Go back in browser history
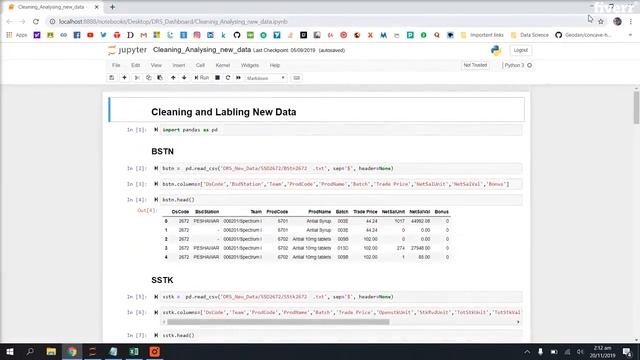The height and width of the screenshot is (360, 640). 9,22
